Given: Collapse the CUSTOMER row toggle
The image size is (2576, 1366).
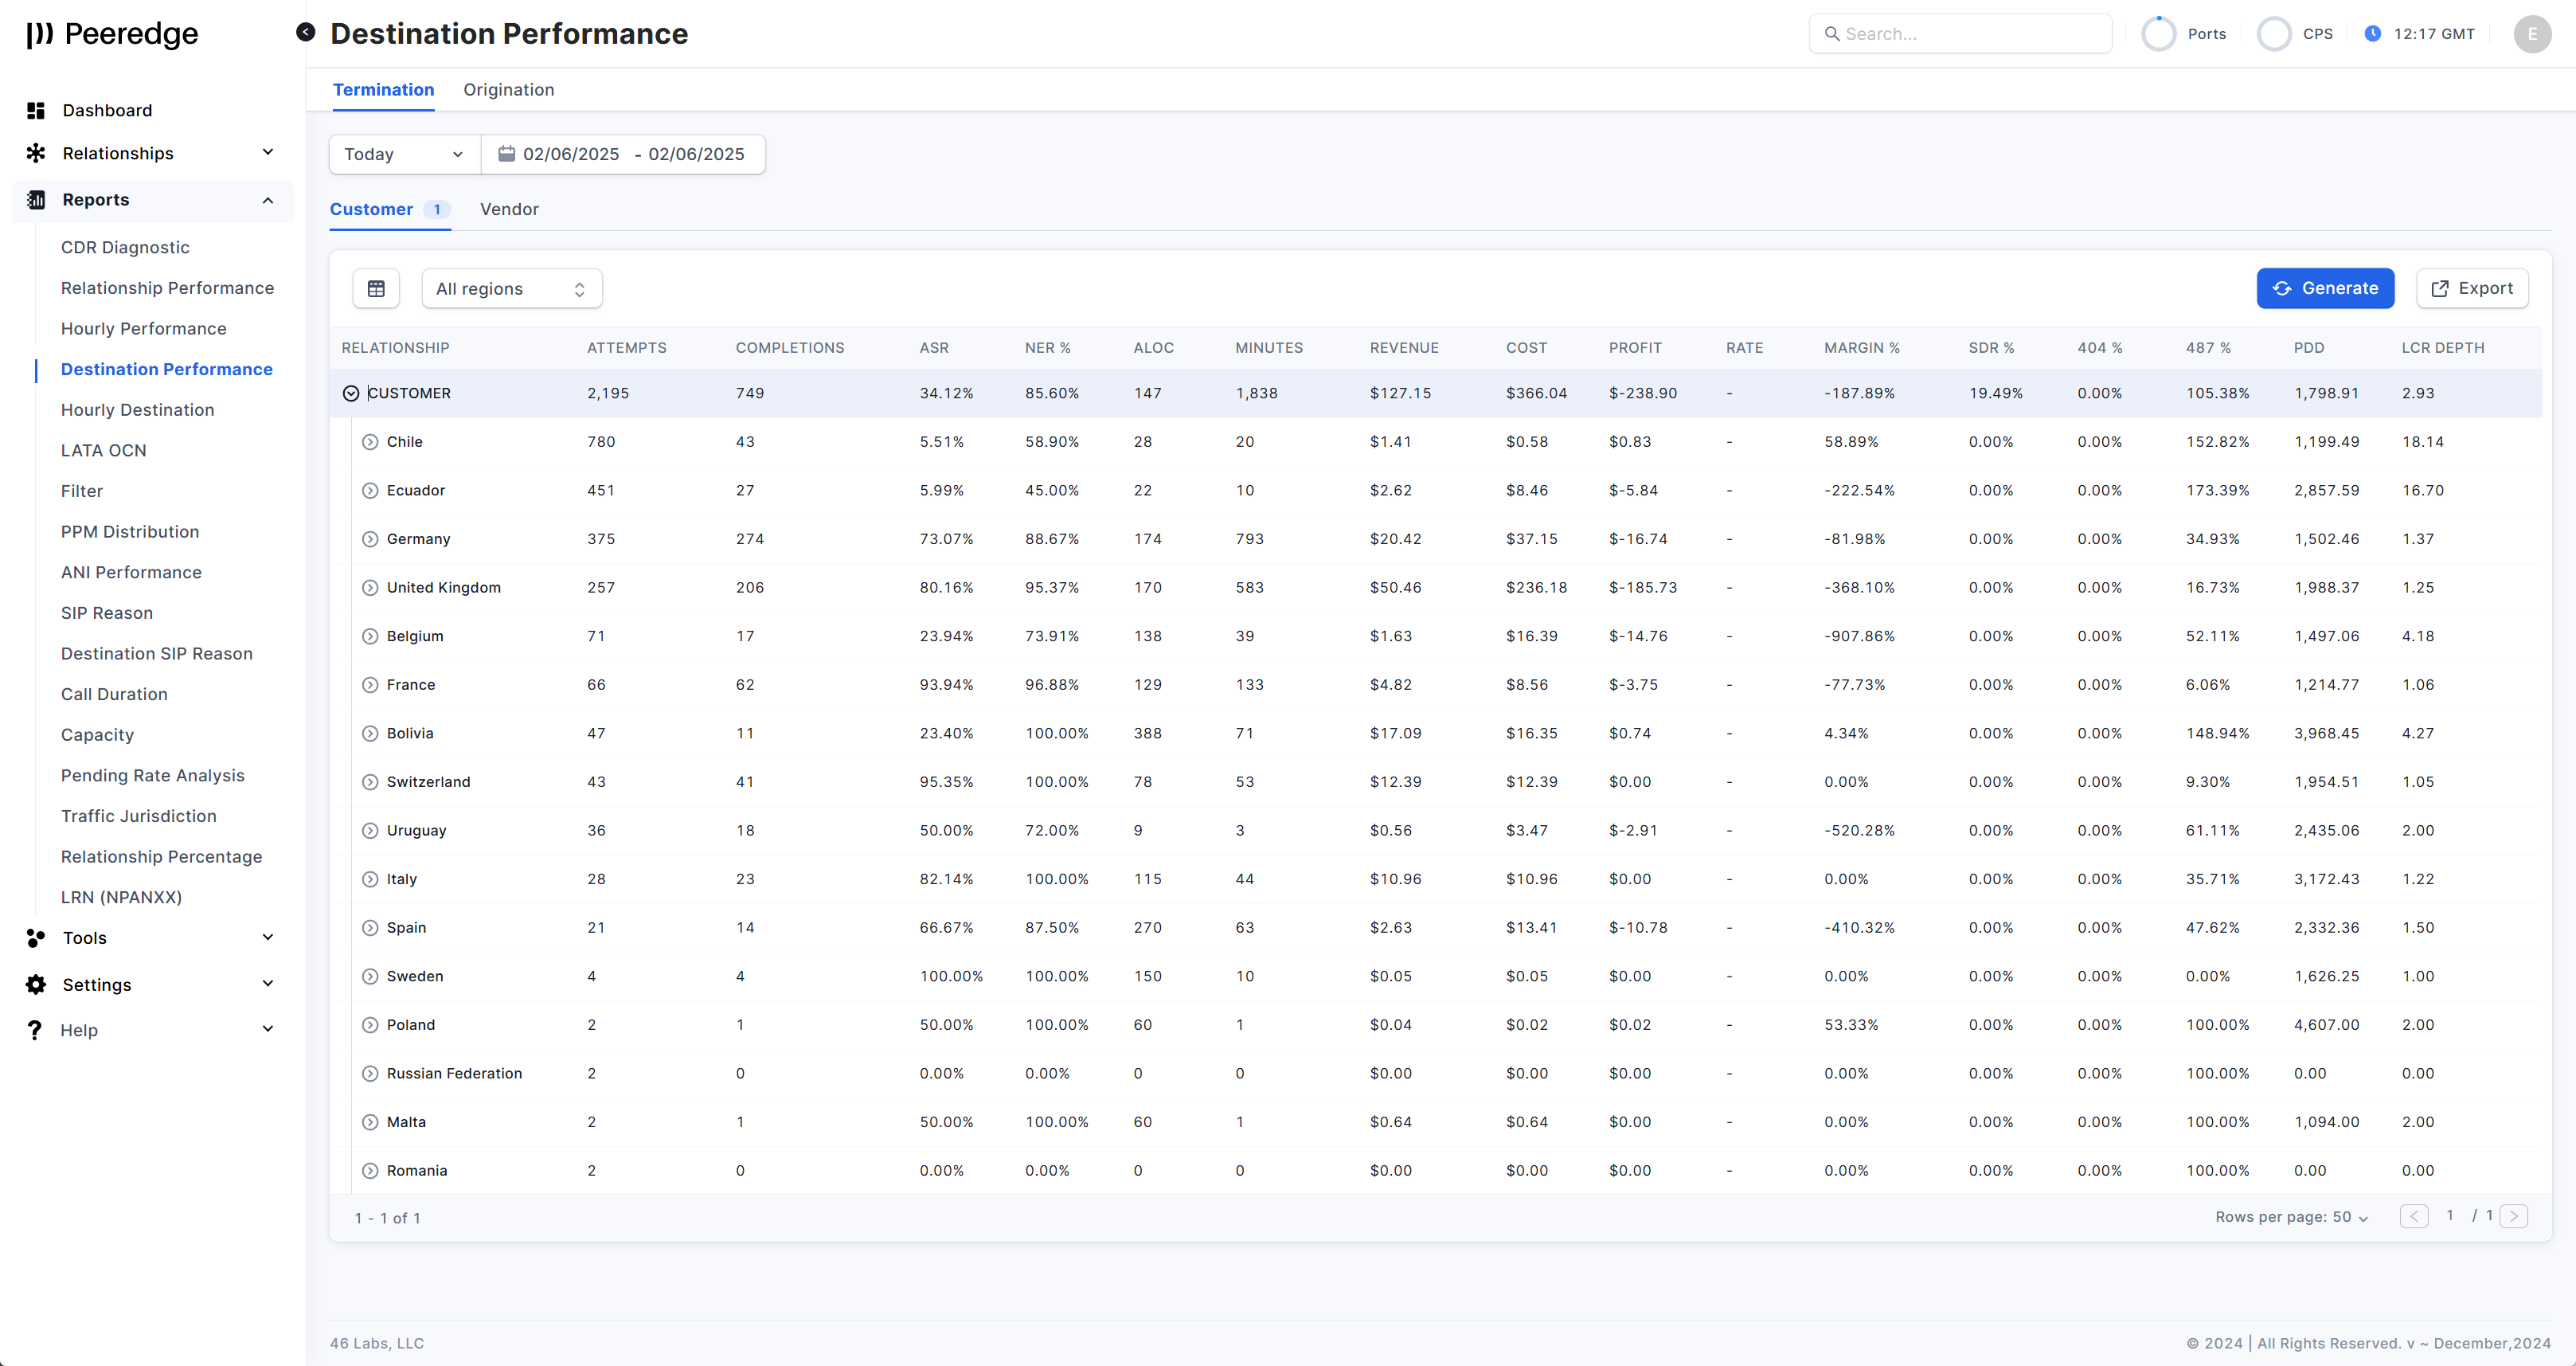Looking at the screenshot, I should tap(351, 393).
